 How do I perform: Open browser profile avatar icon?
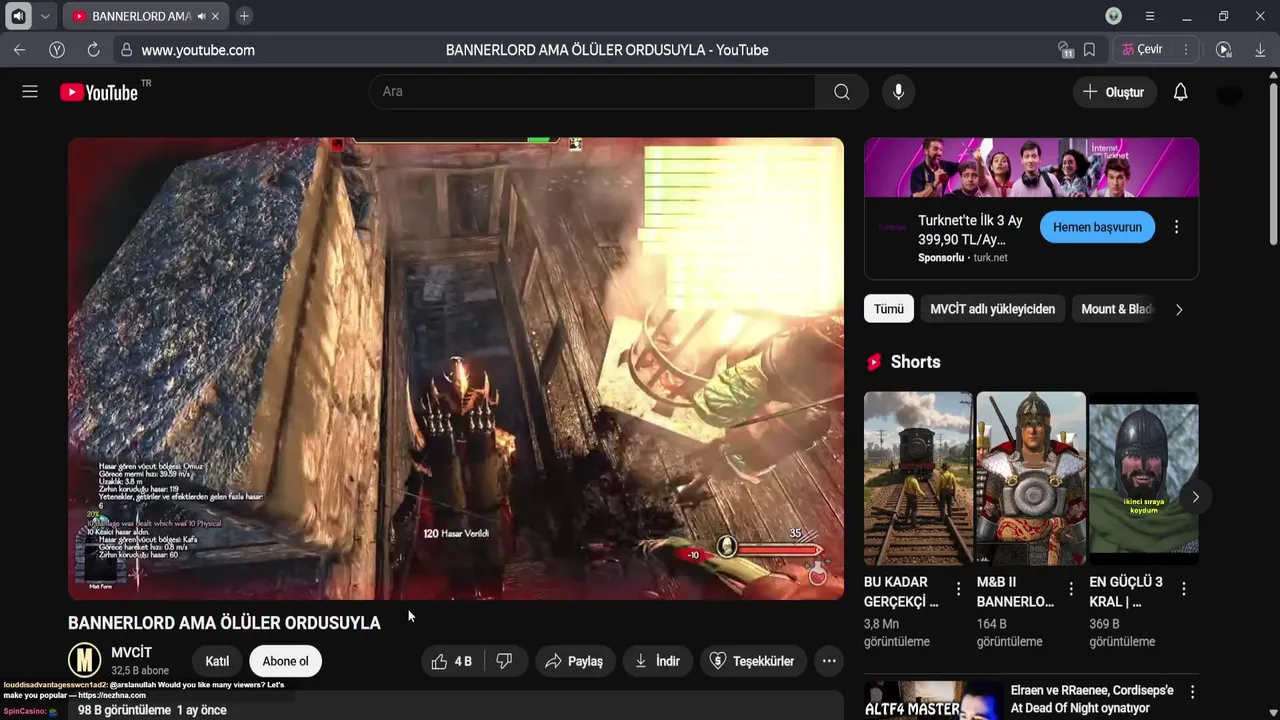click(x=1113, y=16)
